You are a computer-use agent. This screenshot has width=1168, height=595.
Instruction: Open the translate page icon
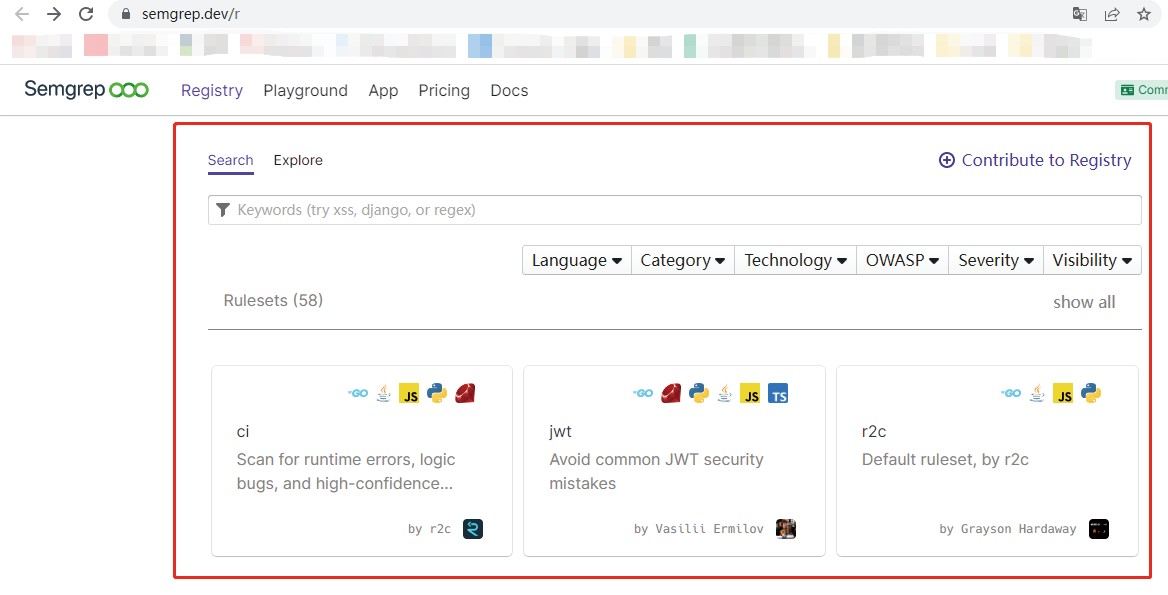1079,14
